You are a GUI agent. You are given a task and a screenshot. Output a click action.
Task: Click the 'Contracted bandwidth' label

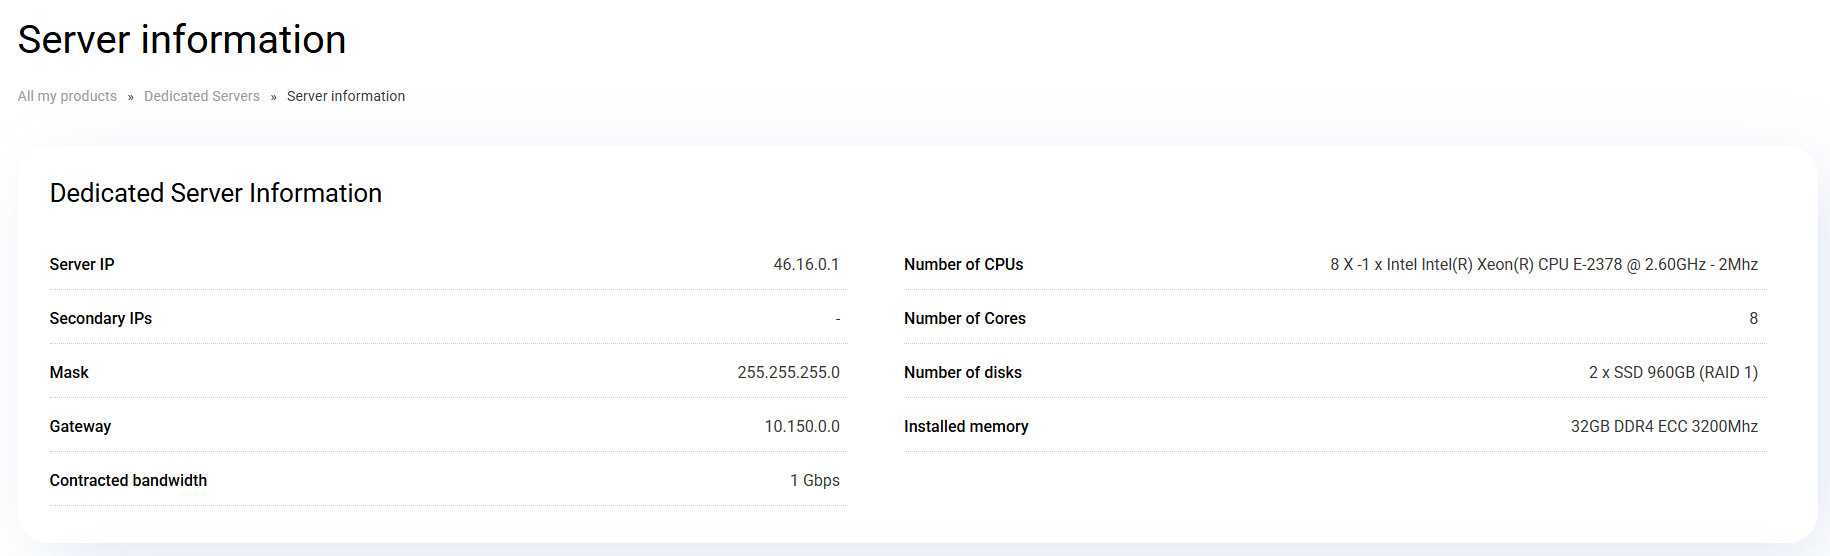[128, 480]
